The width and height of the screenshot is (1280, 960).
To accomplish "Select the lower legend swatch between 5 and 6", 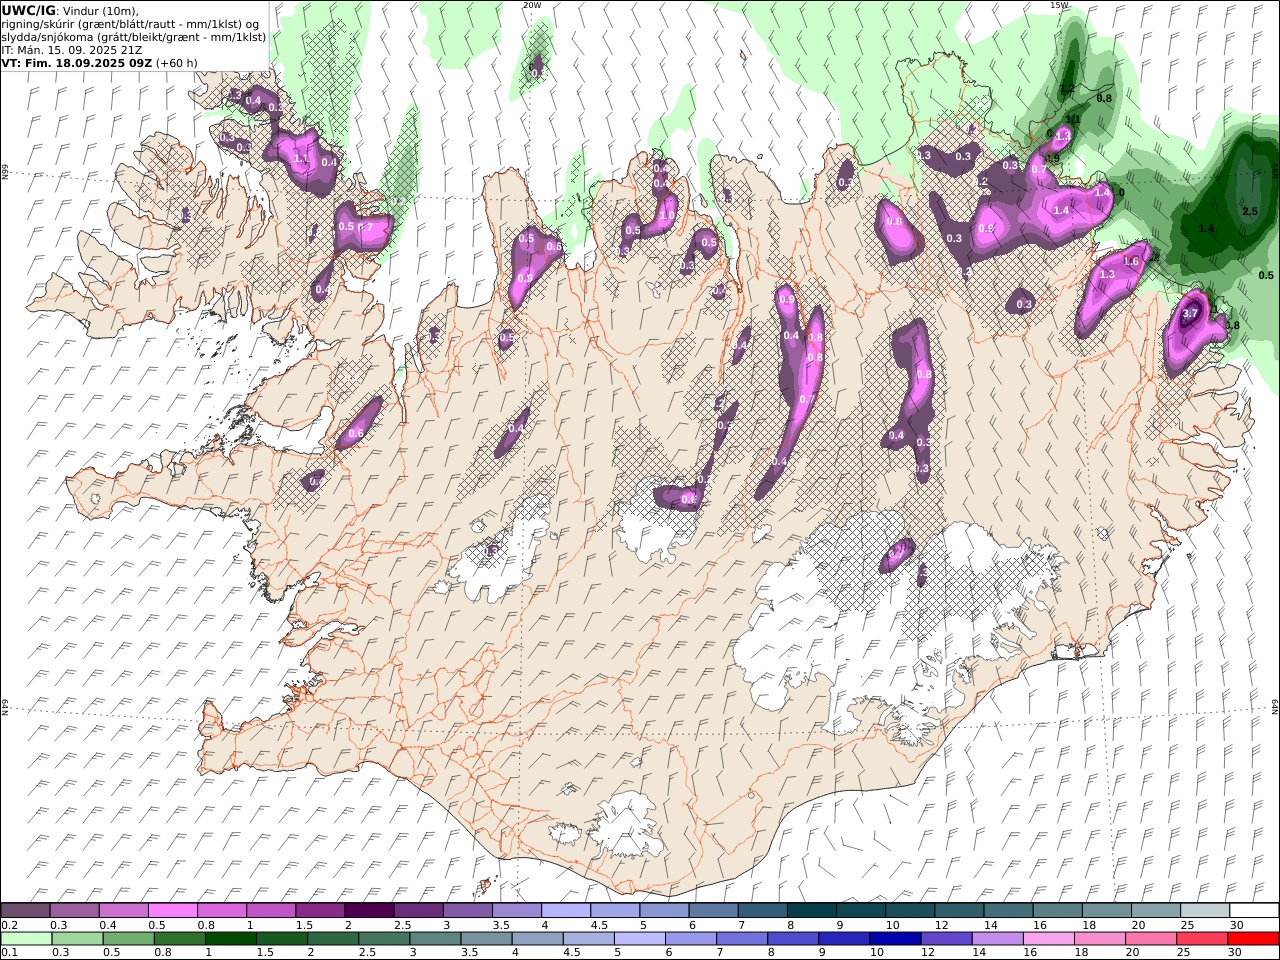I will [x=639, y=939].
